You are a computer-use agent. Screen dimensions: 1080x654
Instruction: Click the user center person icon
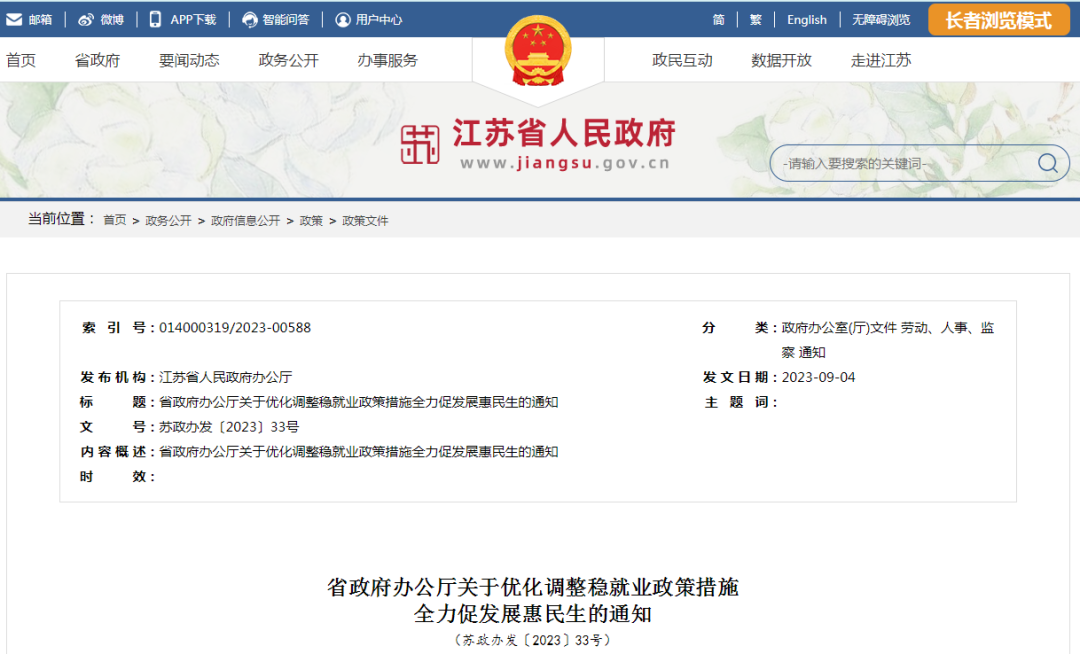pos(343,19)
